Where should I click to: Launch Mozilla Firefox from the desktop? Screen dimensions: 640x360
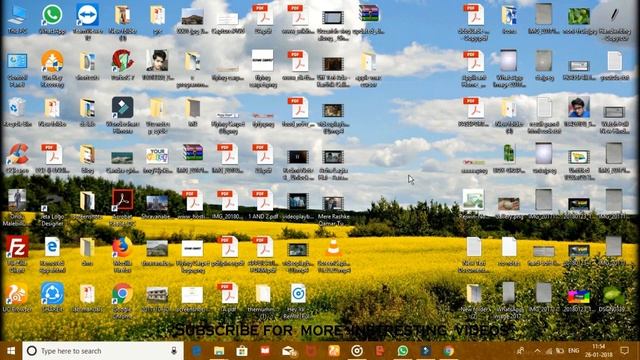coord(122,254)
